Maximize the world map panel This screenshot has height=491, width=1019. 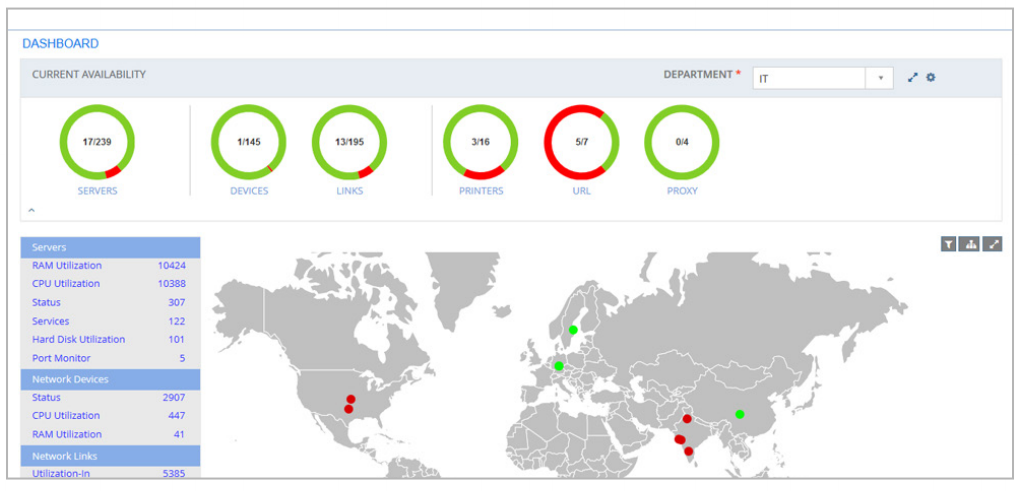pos(992,244)
